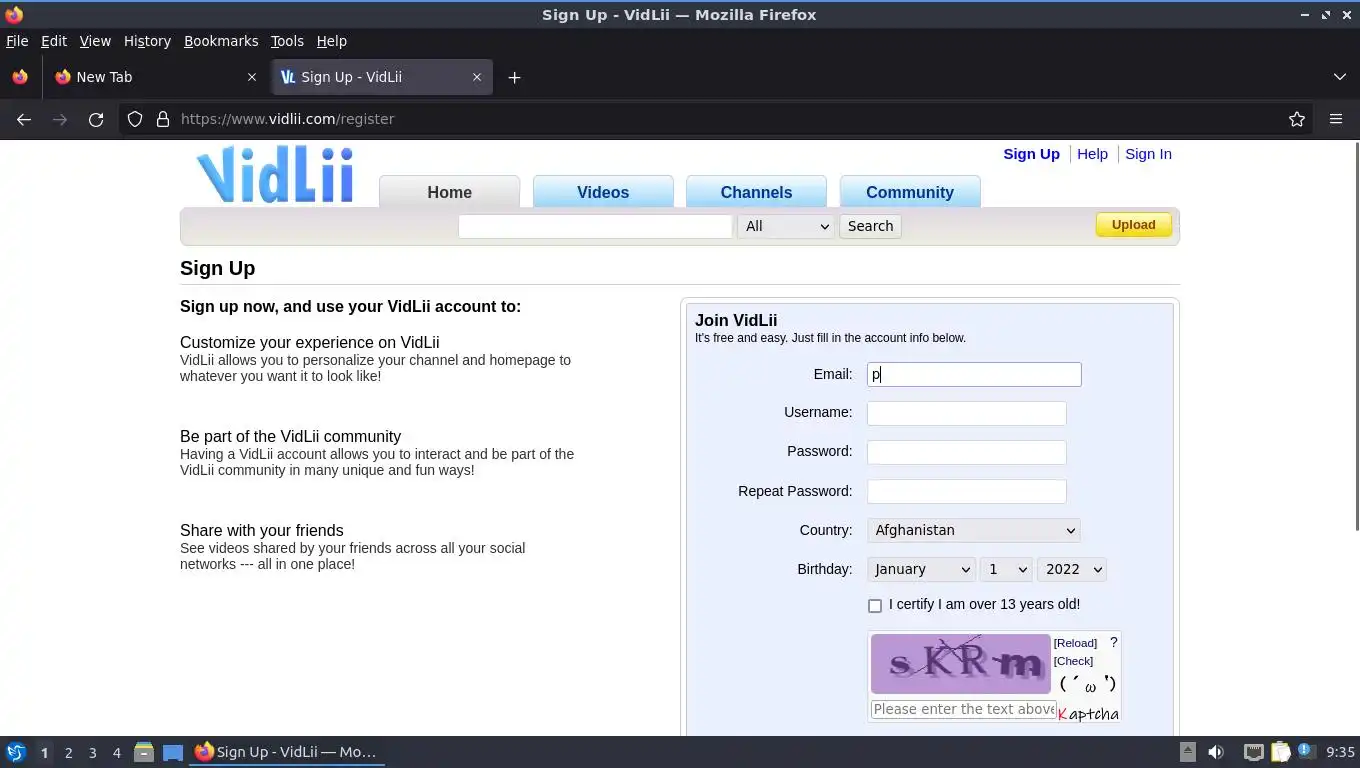Click the browser address bar URL
The width and height of the screenshot is (1360, 768).
[287, 119]
